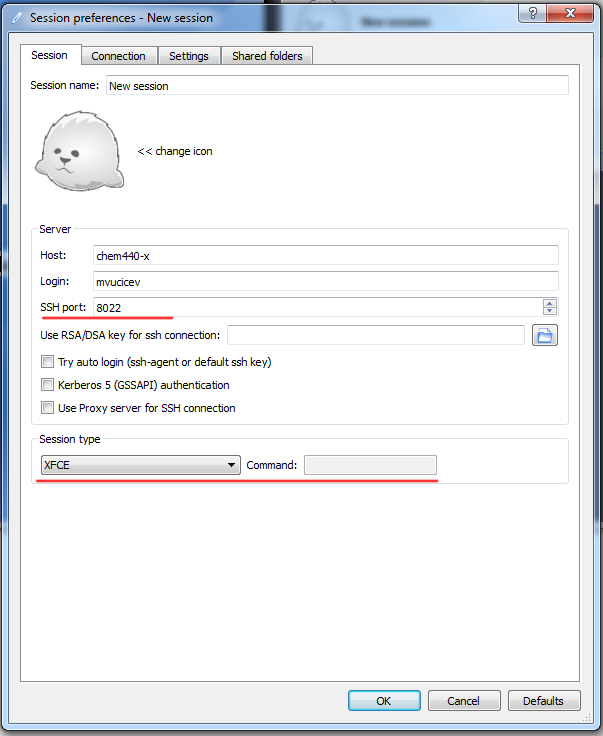Close the Session preferences dialog
This screenshot has width=603, height=736.
(x=572, y=13)
